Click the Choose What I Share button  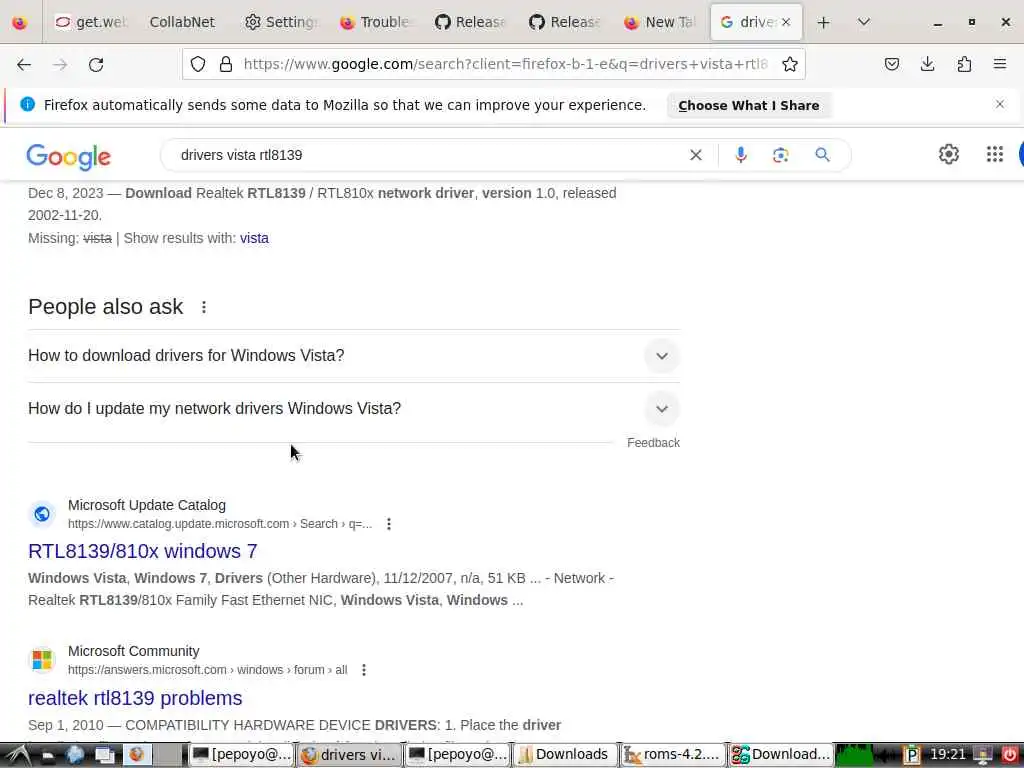[x=748, y=105]
